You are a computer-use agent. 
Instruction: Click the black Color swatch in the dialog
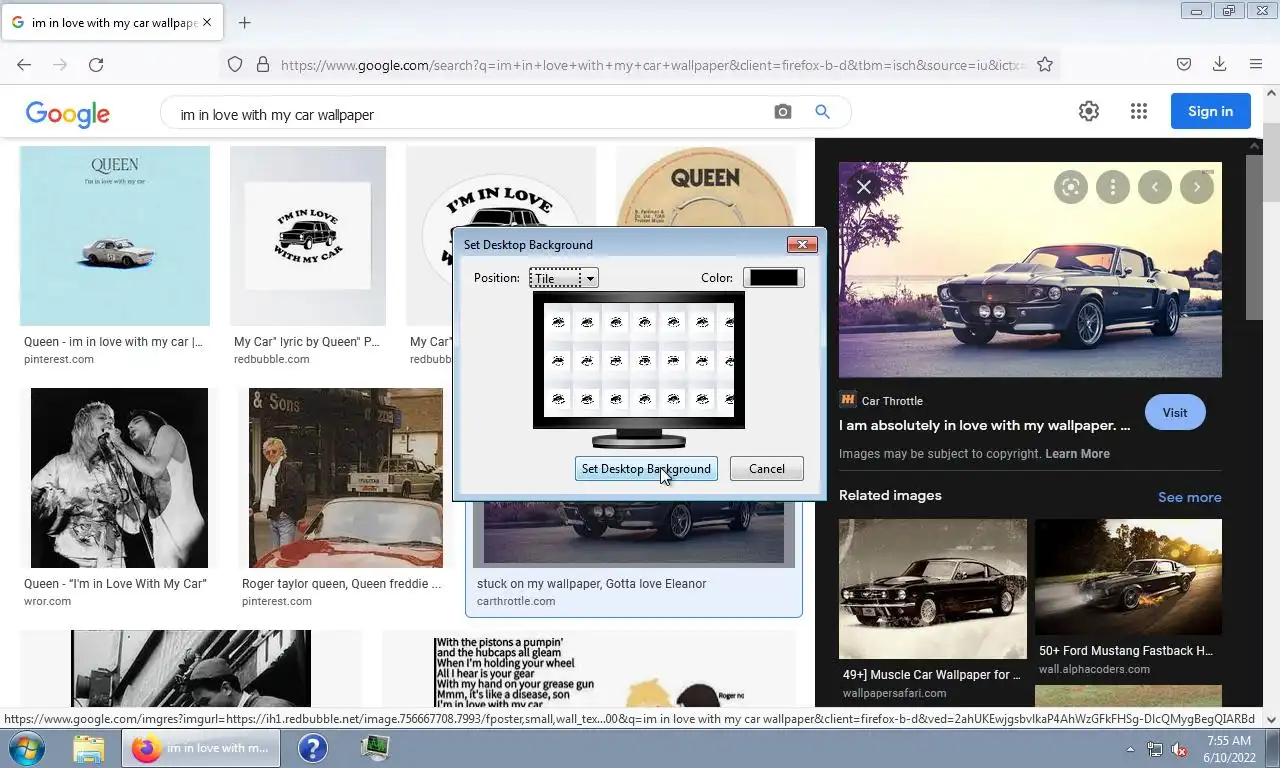point(773,278)
